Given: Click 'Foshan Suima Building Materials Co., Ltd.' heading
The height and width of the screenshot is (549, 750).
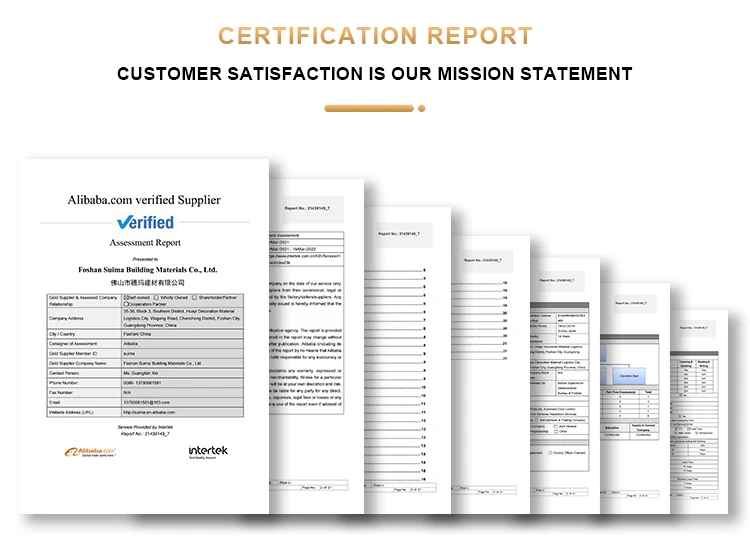Looking at the screenshot, I should pyautogui.click(x=148, y=270).
